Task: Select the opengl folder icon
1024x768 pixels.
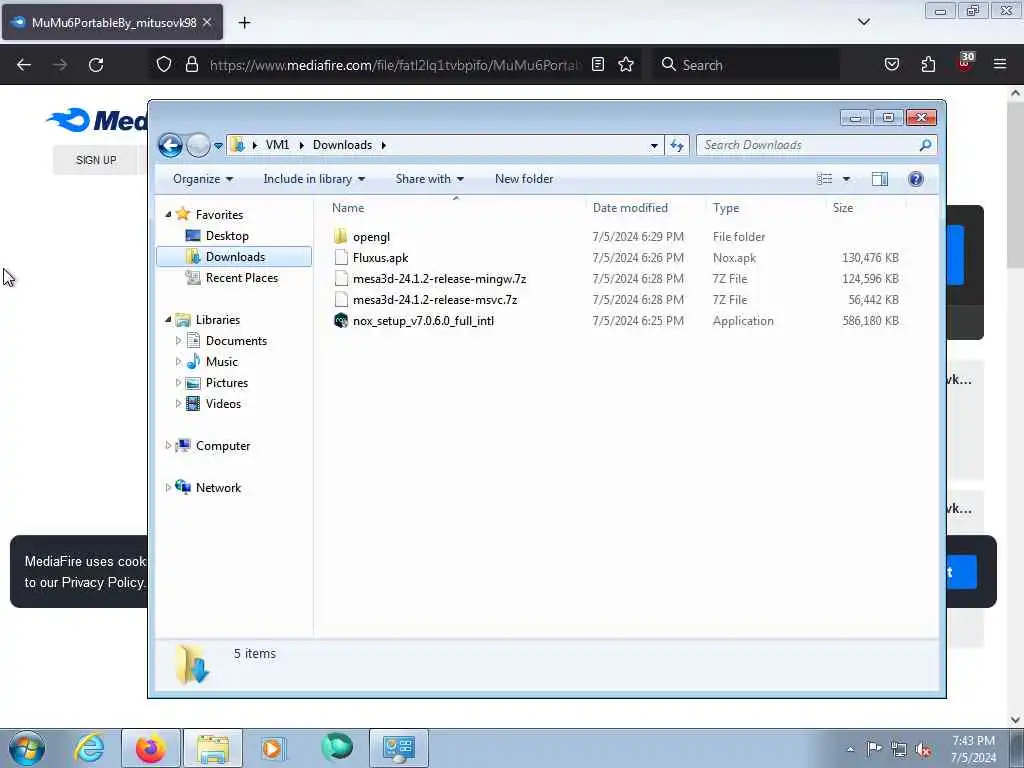Action: [x=340, y=236]
